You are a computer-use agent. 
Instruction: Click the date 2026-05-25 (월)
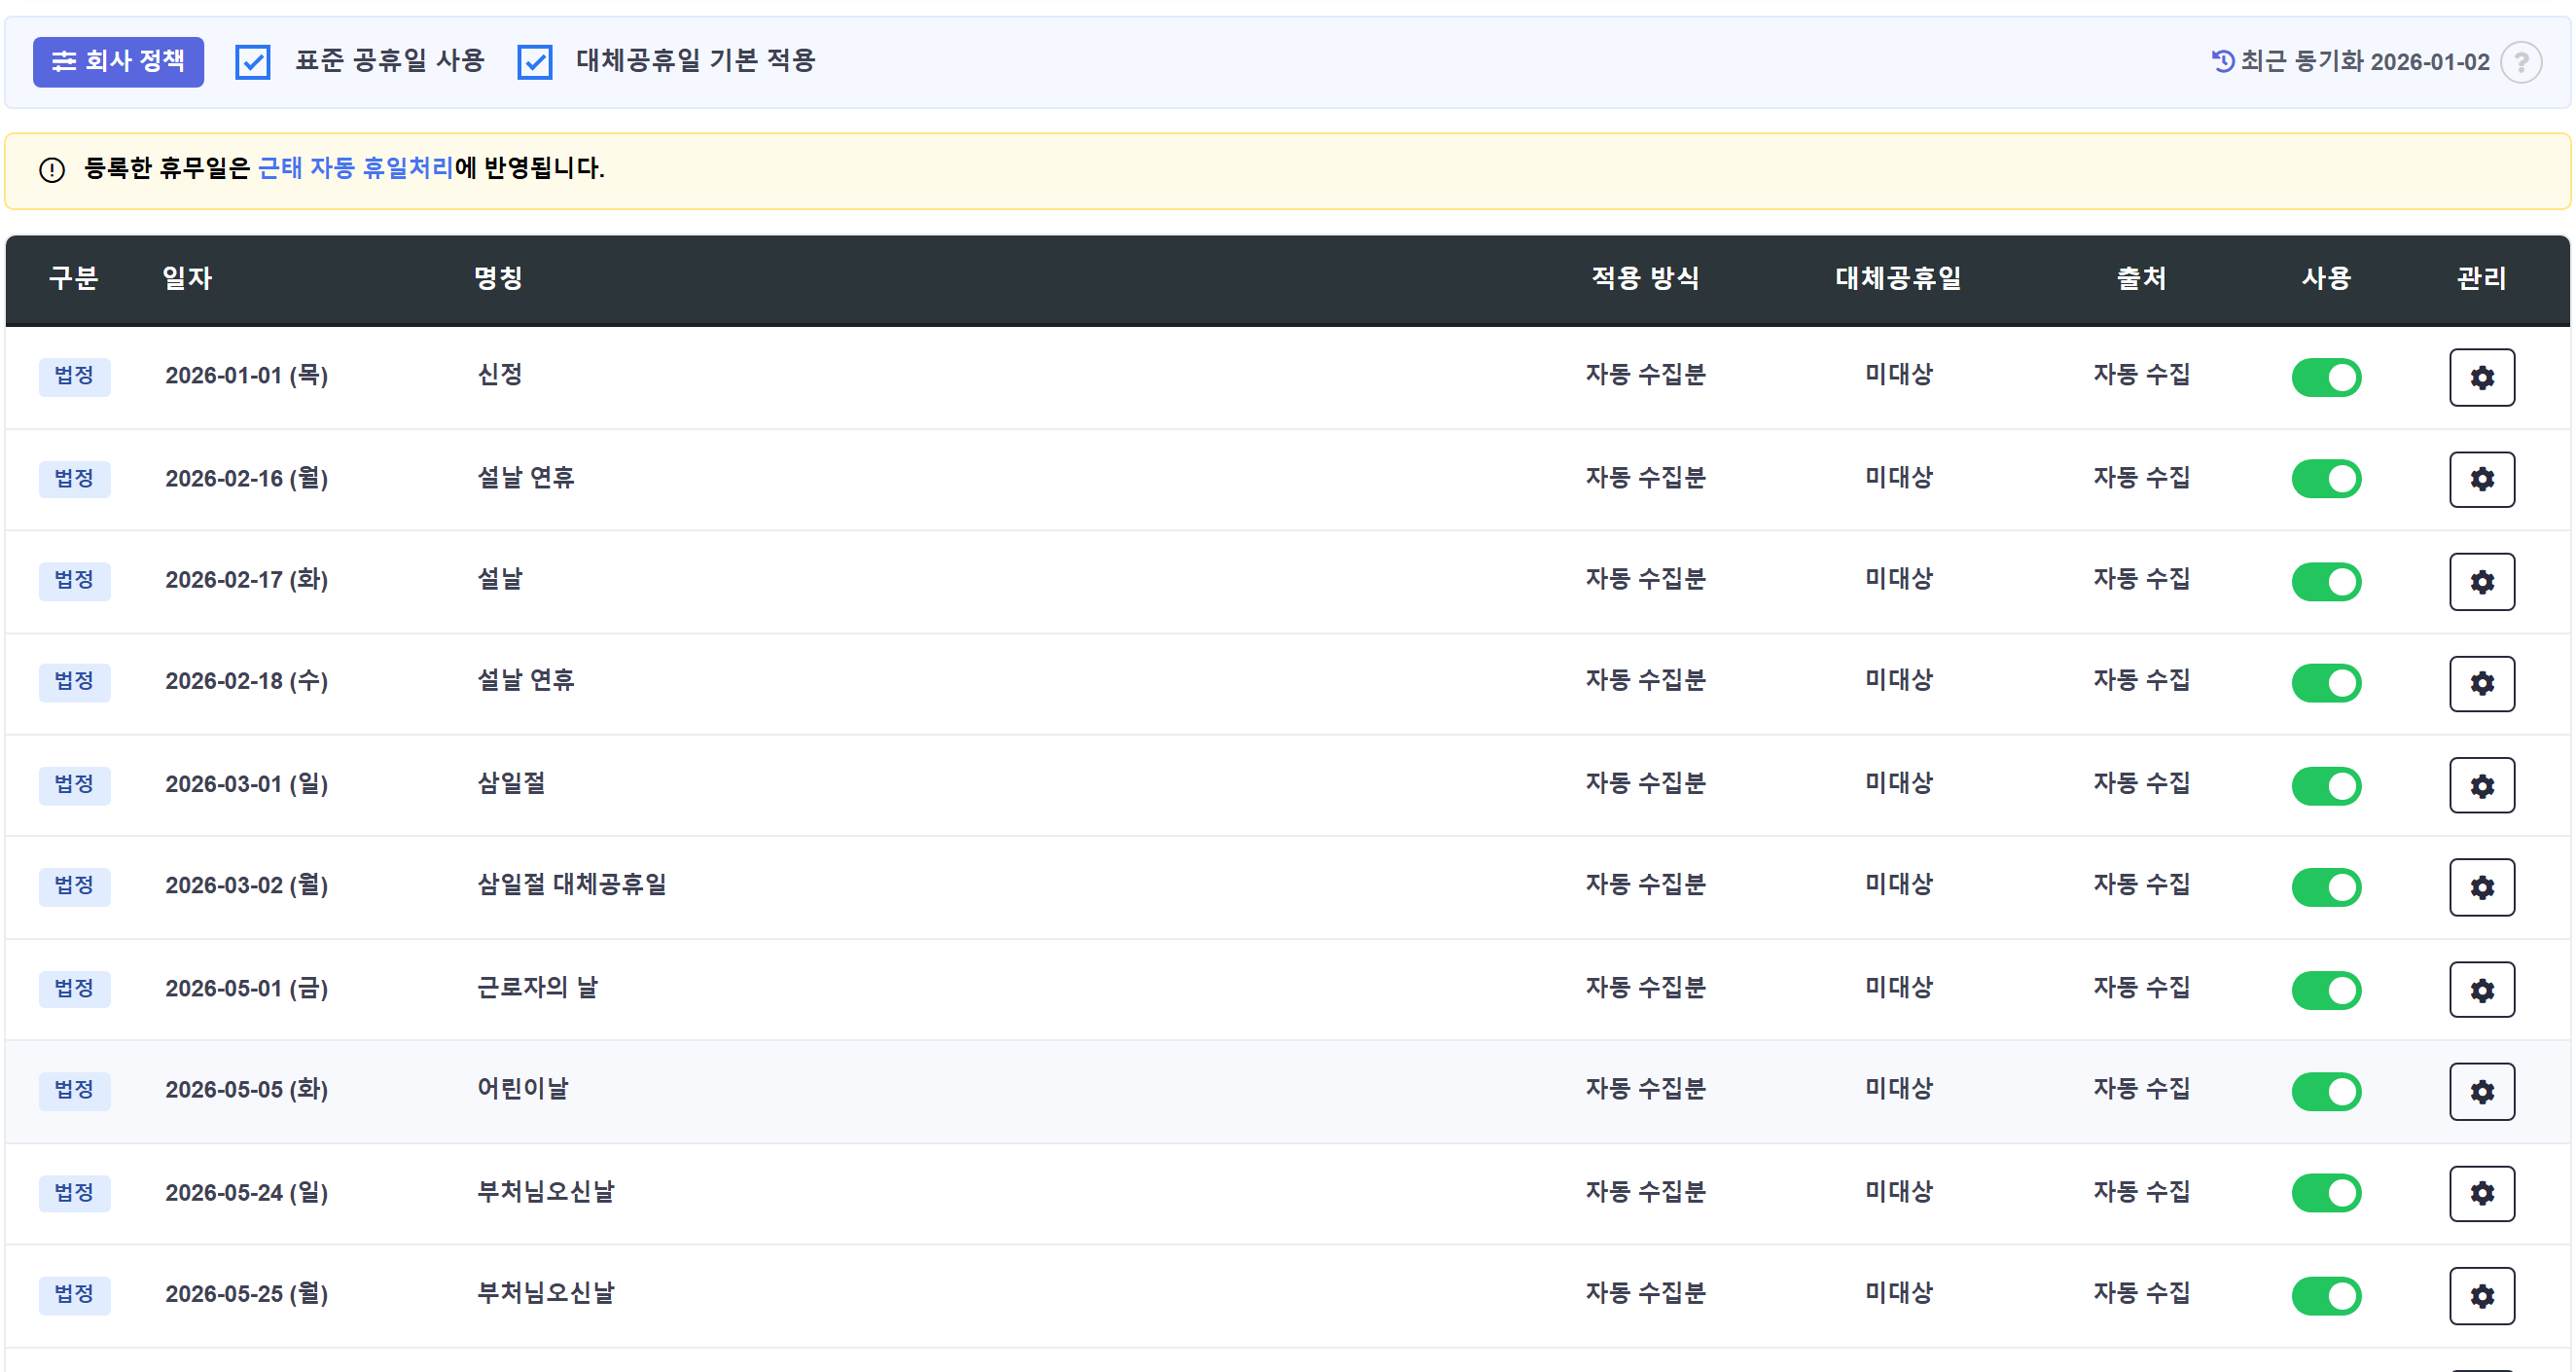click(247, 1294)
